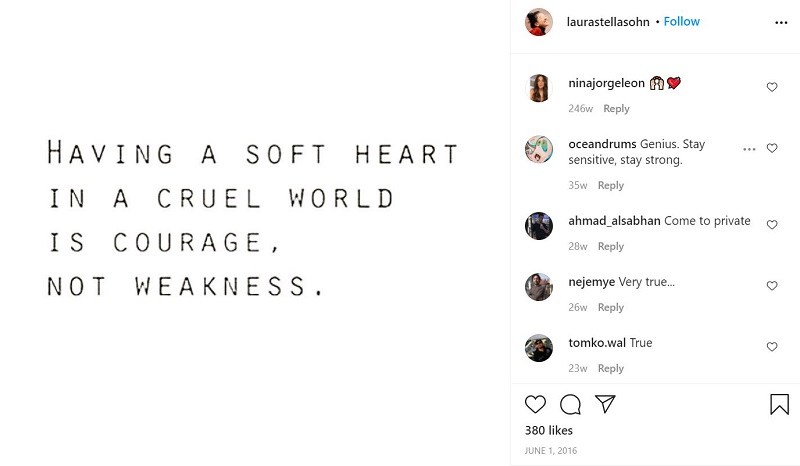
Task: Like the oceandrums comment
Action: pyautogui.click(x=772, y=149)
